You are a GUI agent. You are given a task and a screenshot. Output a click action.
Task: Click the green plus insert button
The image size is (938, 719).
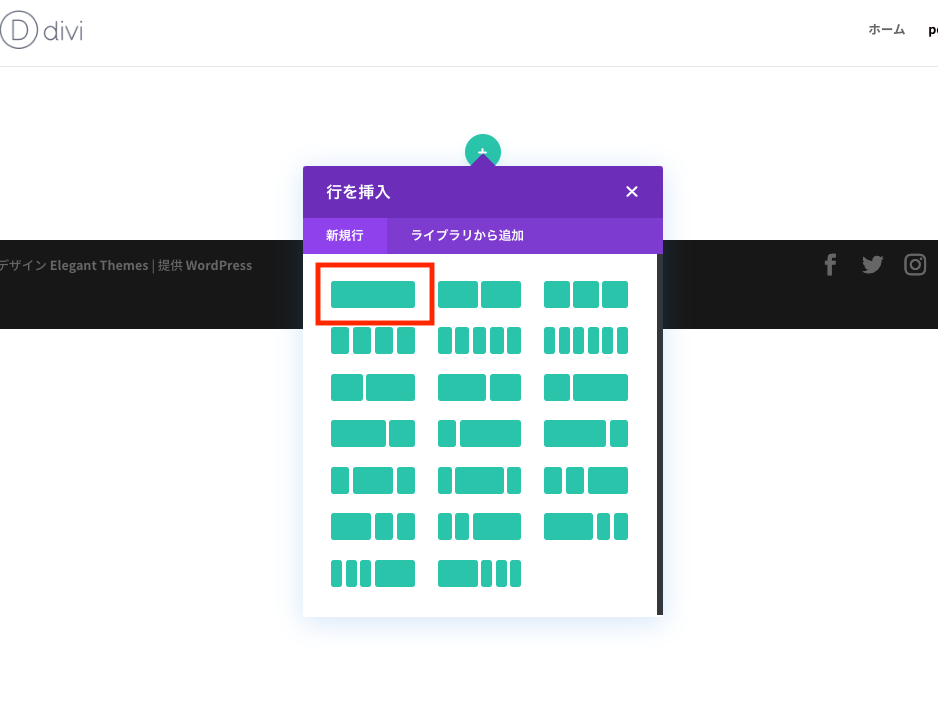click(x=483, y=150)
